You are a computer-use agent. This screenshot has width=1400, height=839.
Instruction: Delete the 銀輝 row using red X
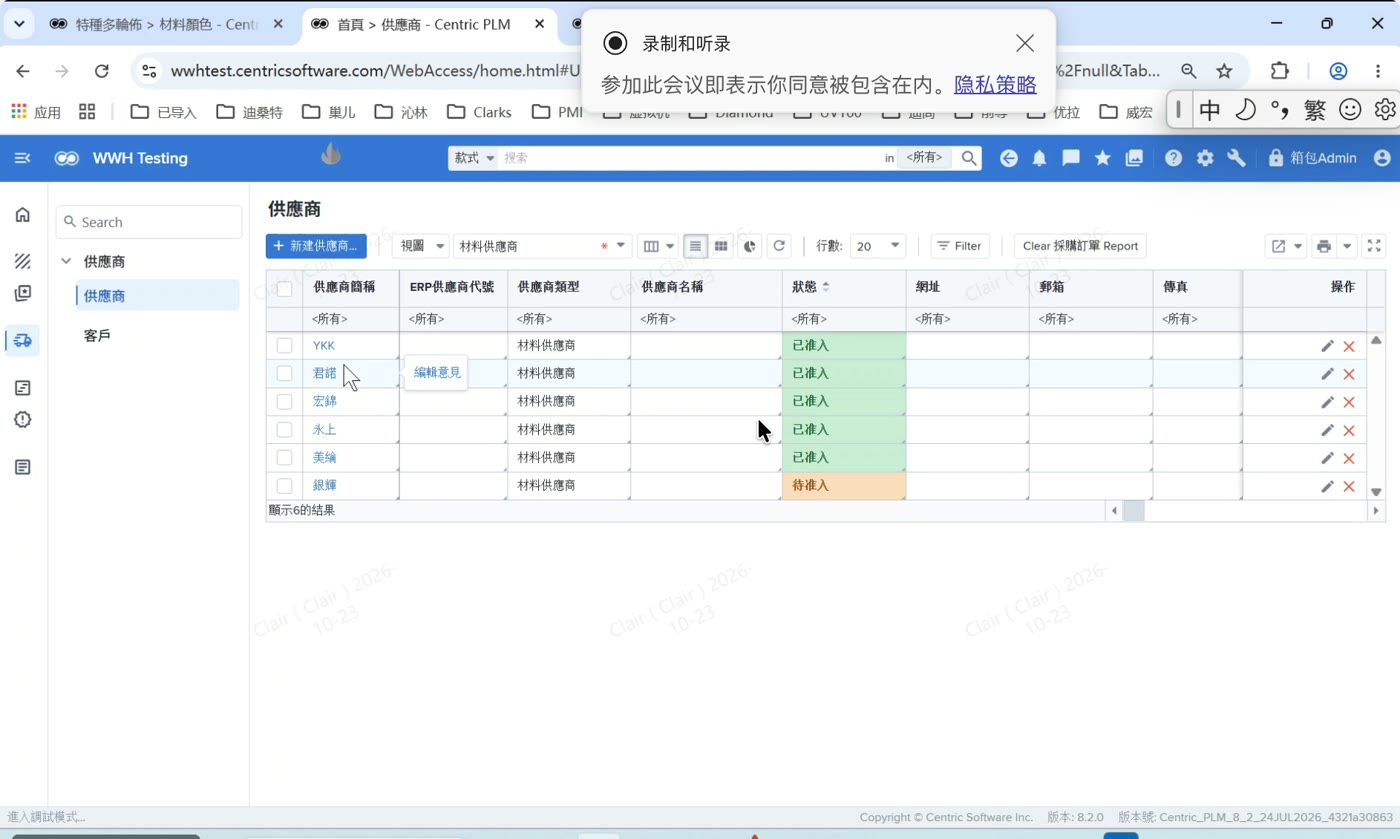click(x=1349, y=487)
